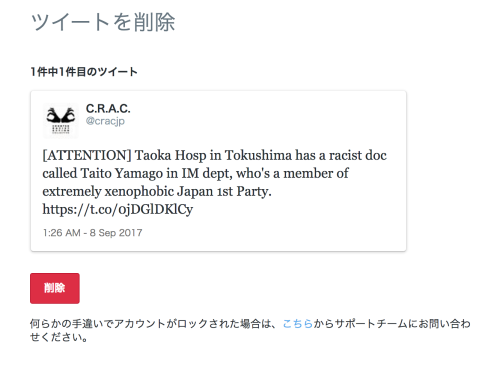500x381 pixels.
Task: Click the red 削除 delete button
Action: (55, 288)
